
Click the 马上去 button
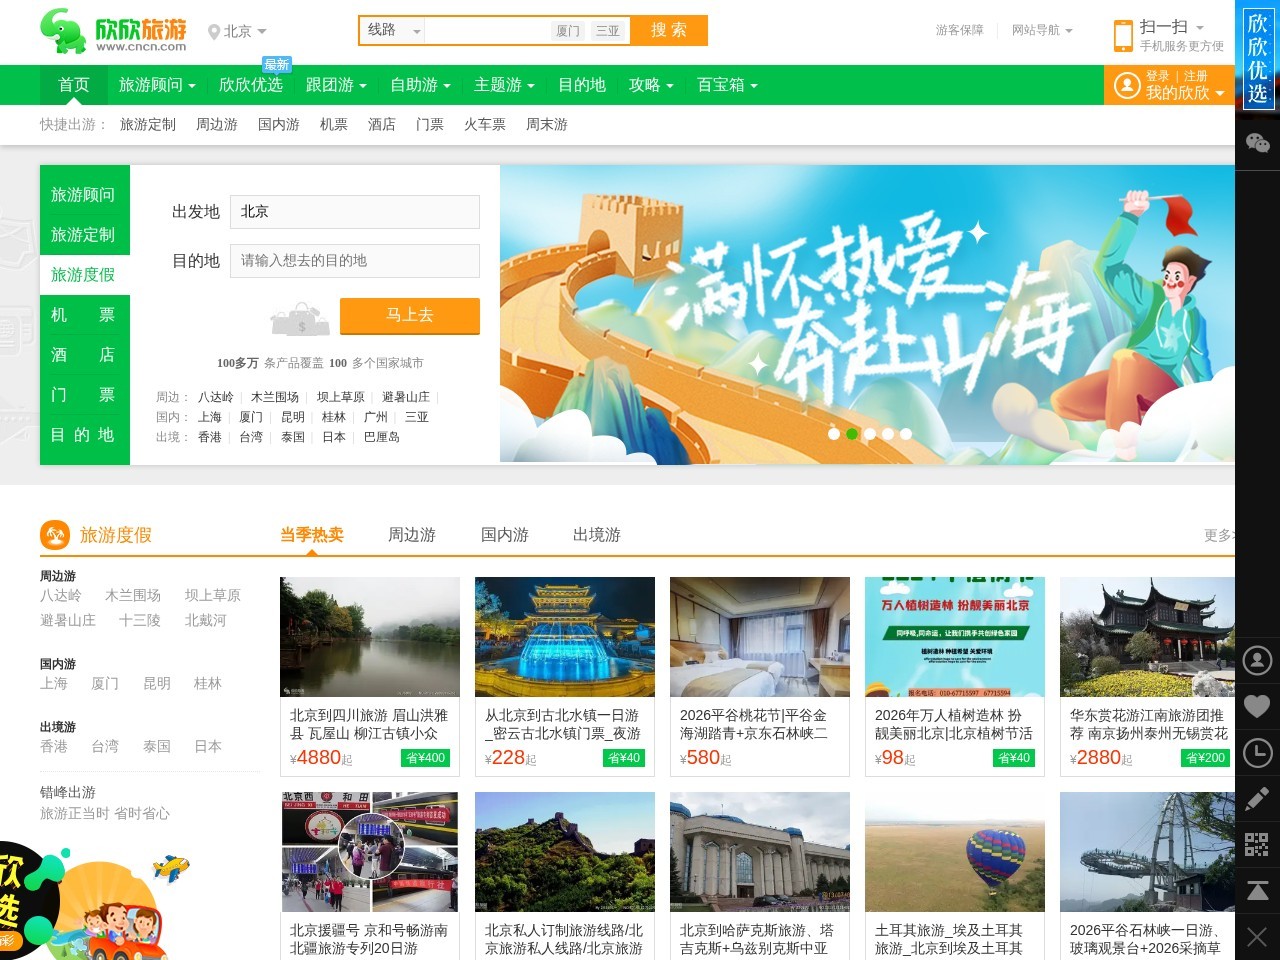(410, 316)
